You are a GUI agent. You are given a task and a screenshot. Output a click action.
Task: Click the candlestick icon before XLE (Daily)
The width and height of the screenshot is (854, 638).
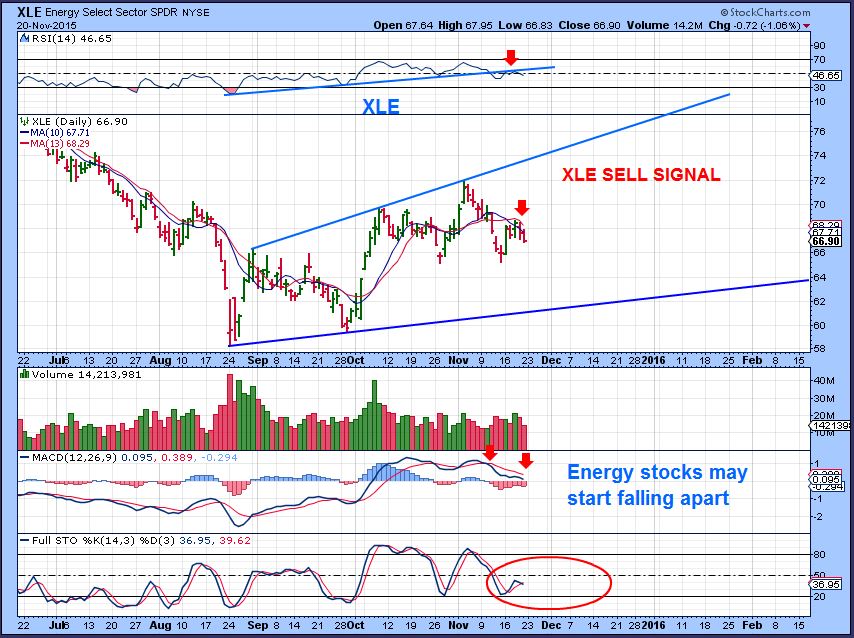point(25,121)
